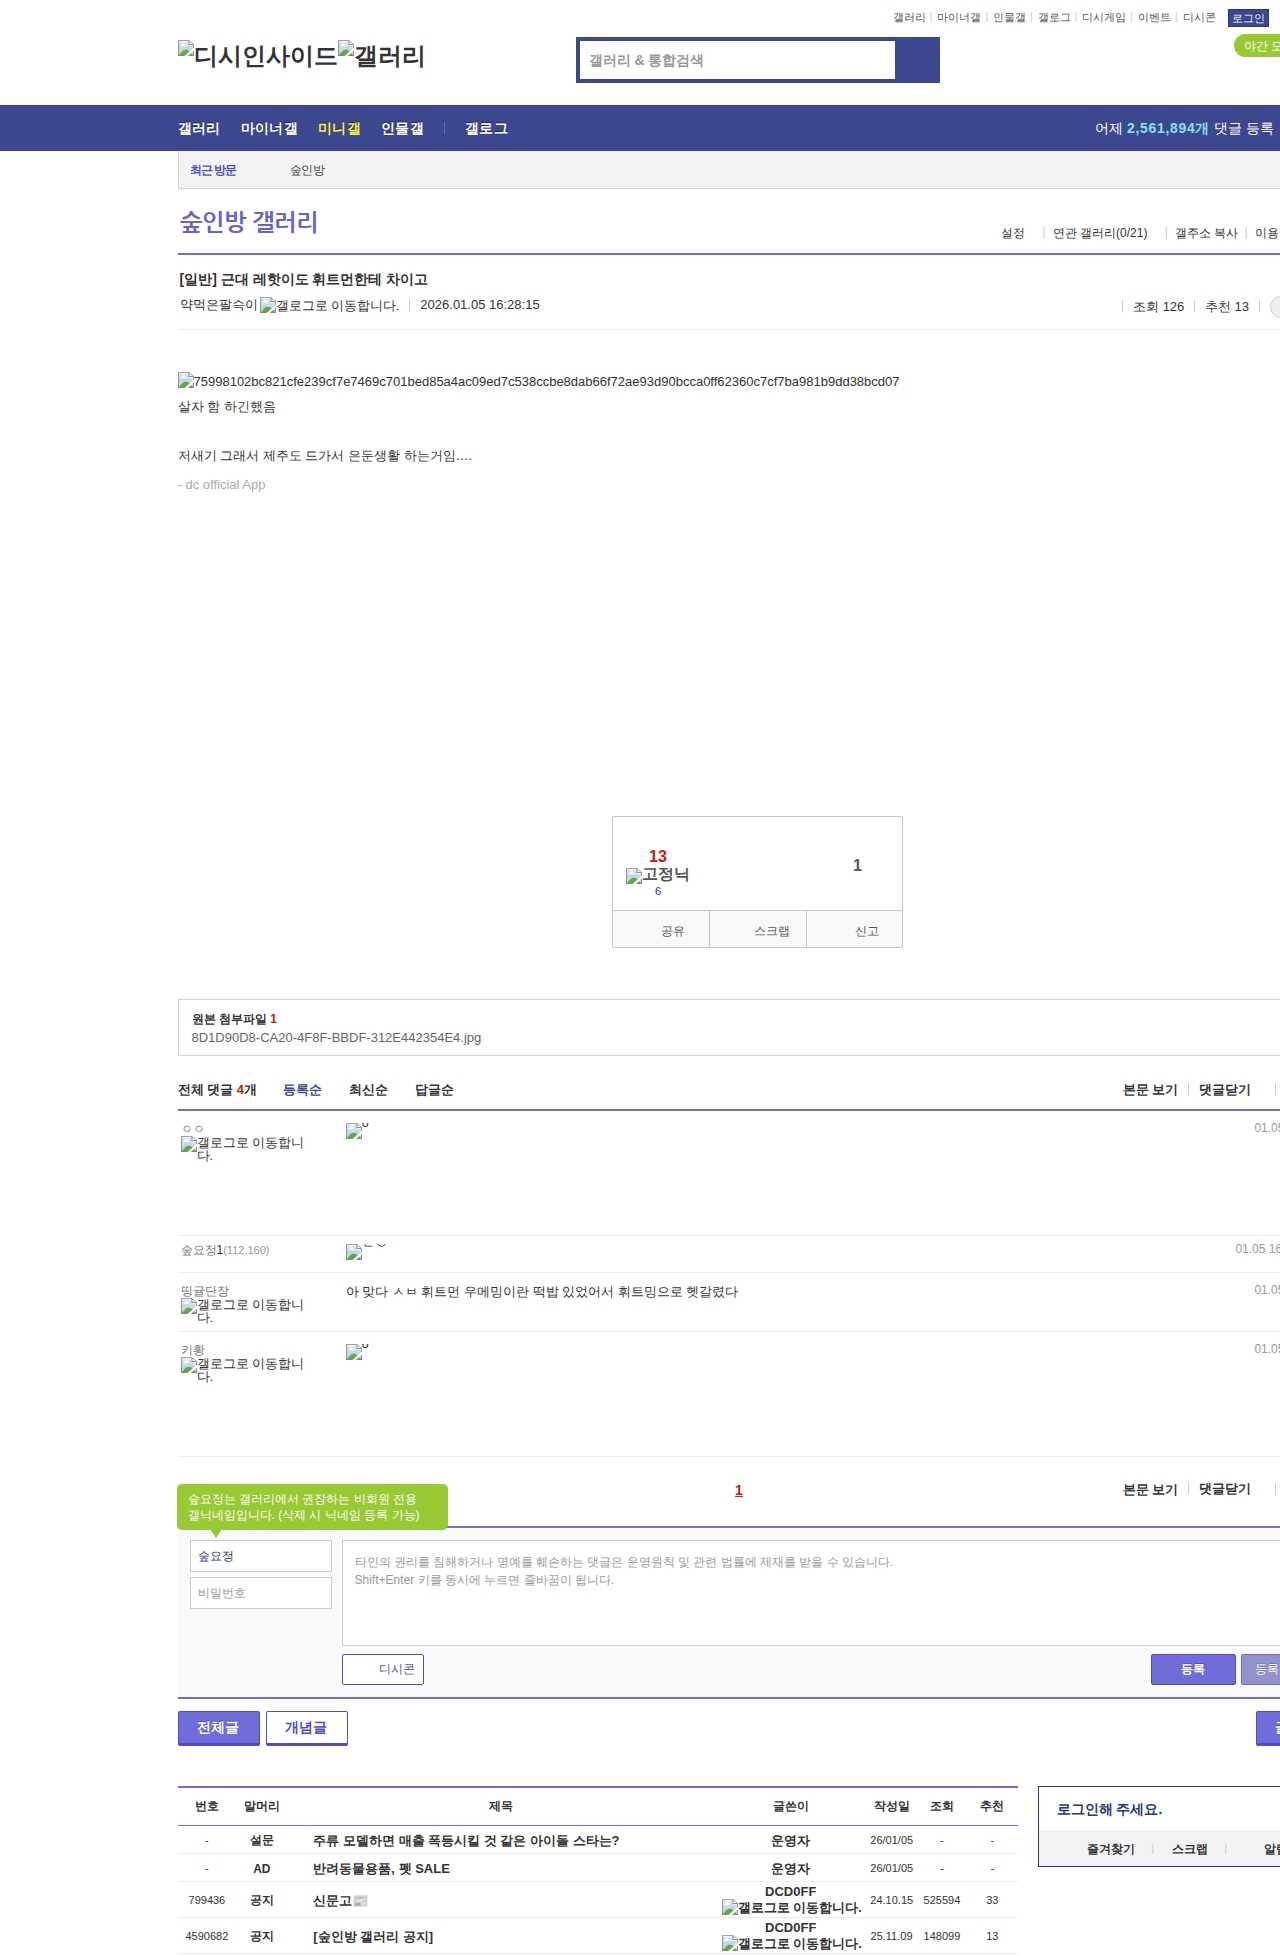
Task: Open the 디시콘 picker button
Action: pos(383,1669)
